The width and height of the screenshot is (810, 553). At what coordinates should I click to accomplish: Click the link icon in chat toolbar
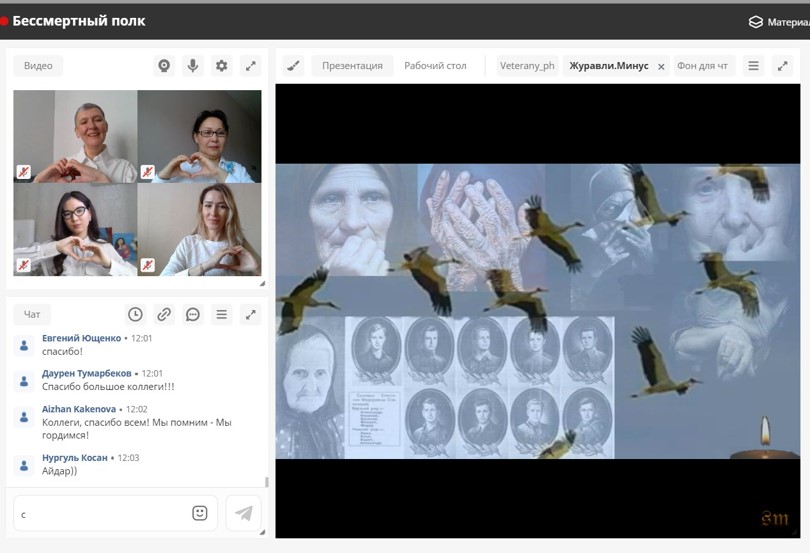point(164,314)
